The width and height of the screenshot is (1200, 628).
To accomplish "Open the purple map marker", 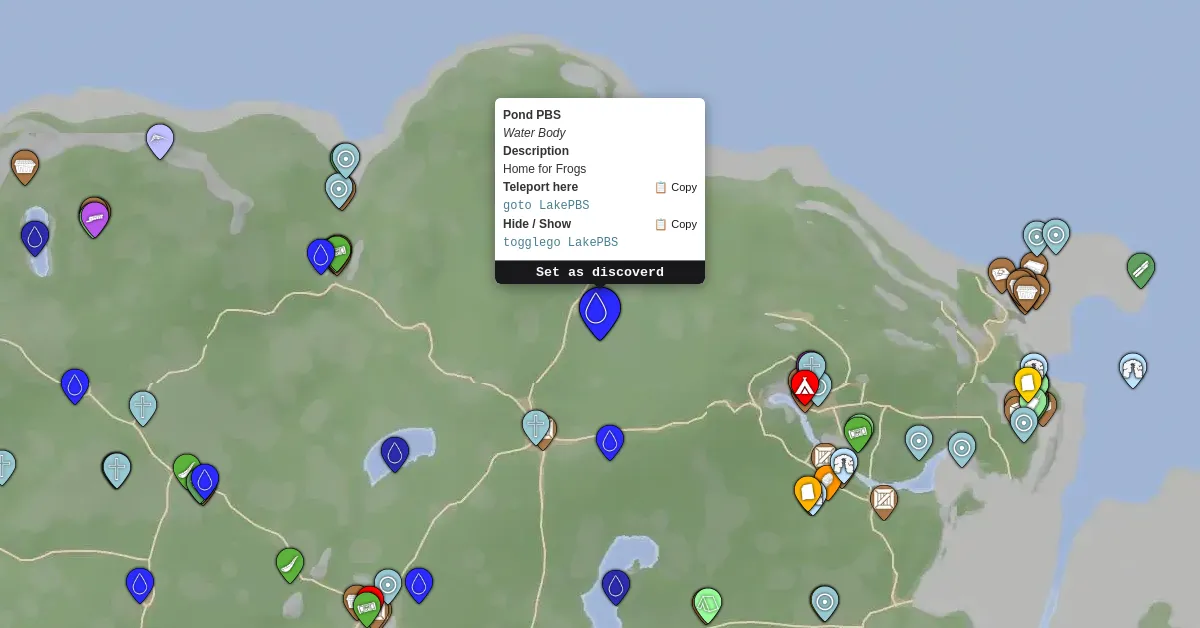I will [95, 217].
